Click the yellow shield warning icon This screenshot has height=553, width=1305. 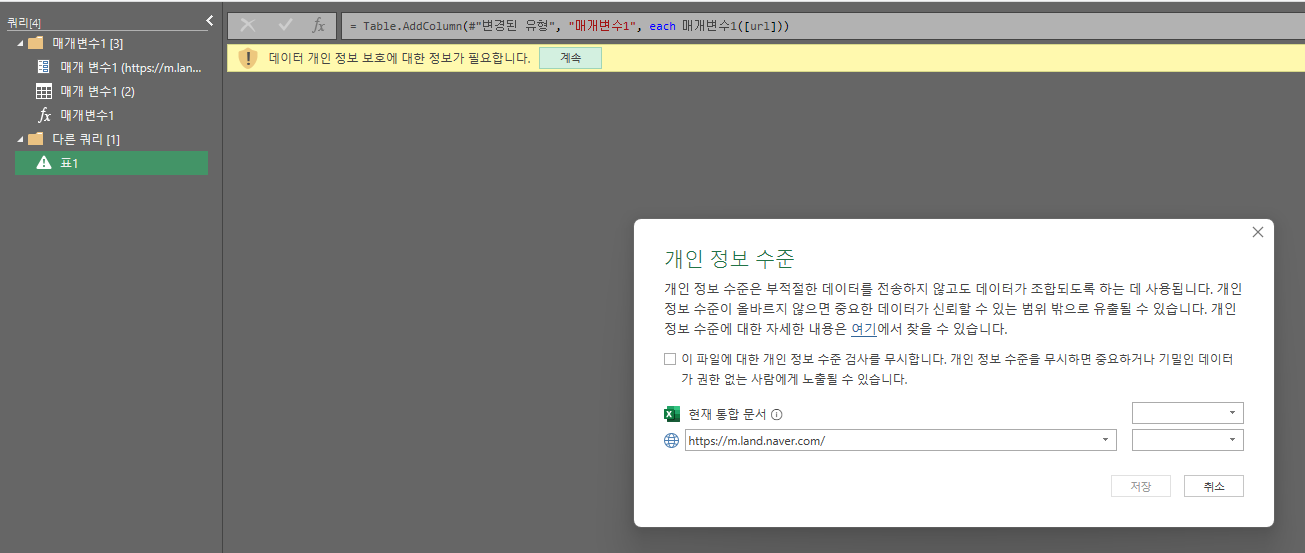point(248,58)
